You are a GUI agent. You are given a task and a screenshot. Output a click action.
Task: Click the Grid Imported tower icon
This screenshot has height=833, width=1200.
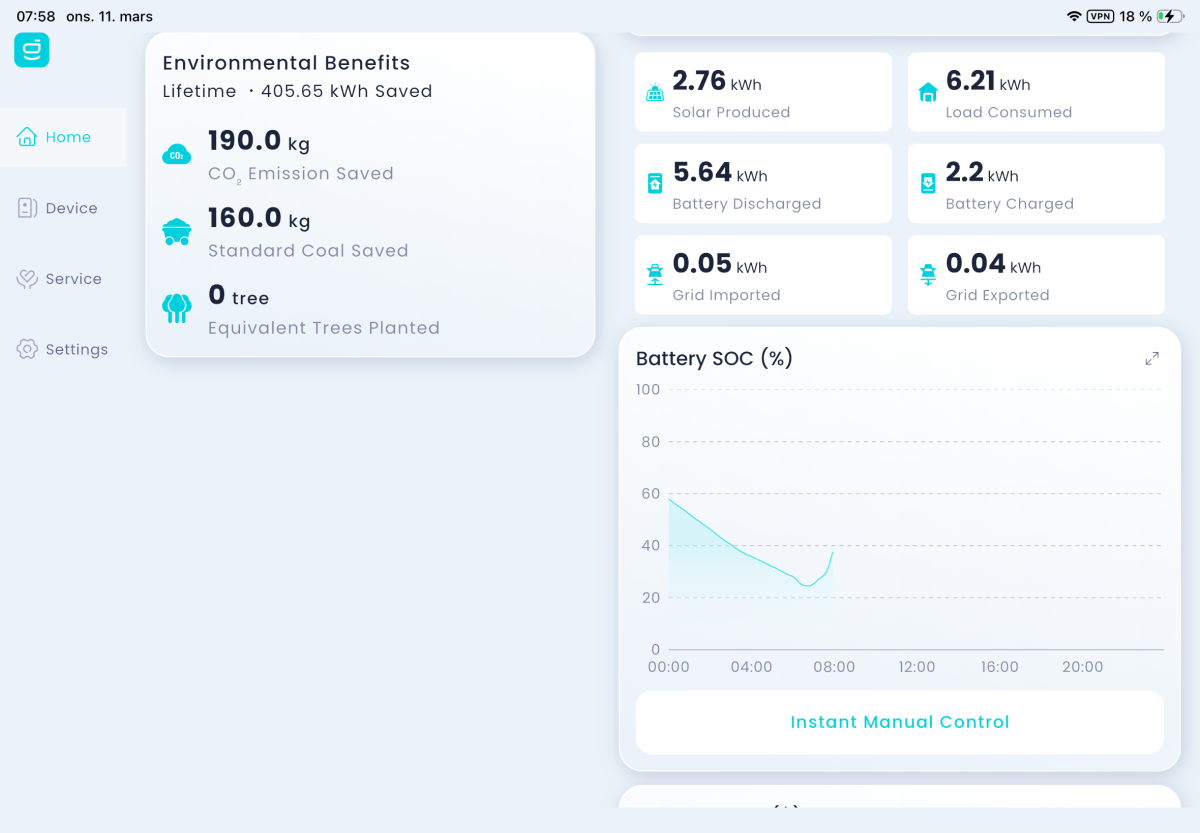[x=655, y=275]
